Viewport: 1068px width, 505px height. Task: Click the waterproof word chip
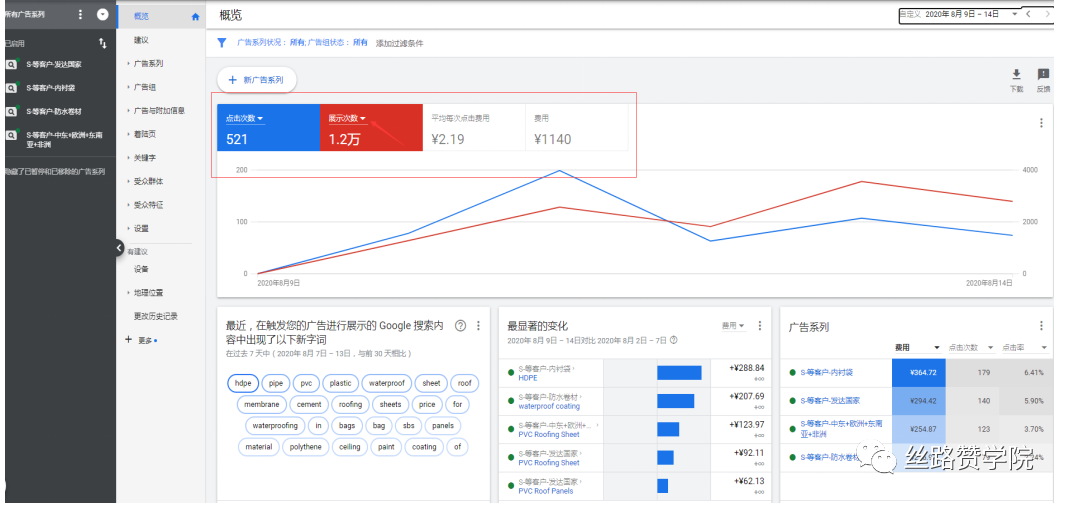386,383
